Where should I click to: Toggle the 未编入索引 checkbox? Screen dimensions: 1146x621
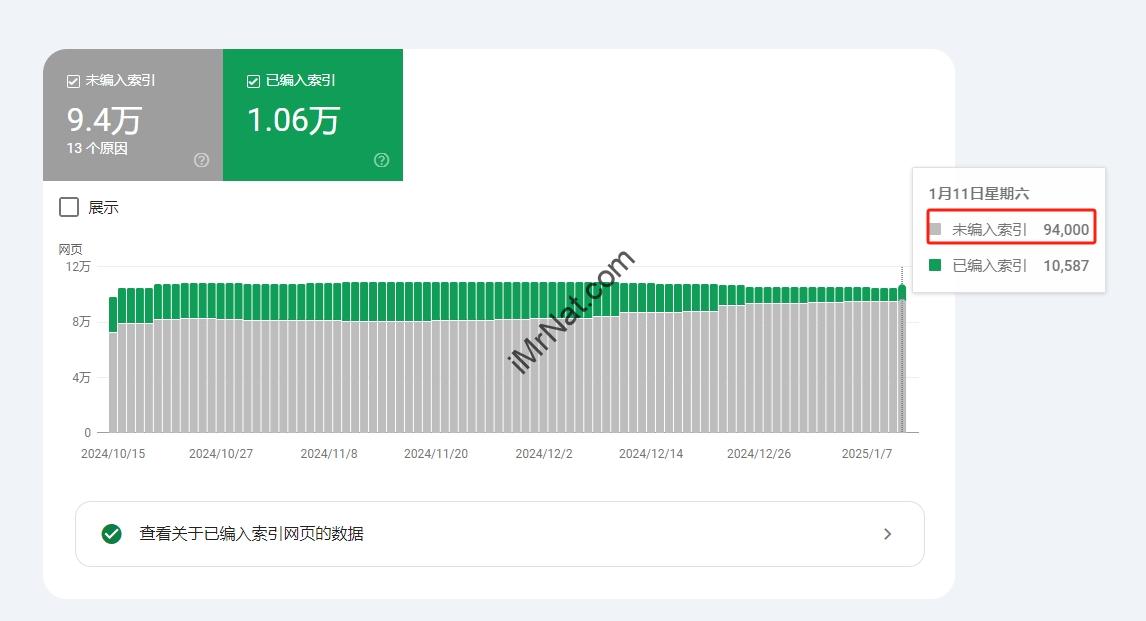[73, 81]
